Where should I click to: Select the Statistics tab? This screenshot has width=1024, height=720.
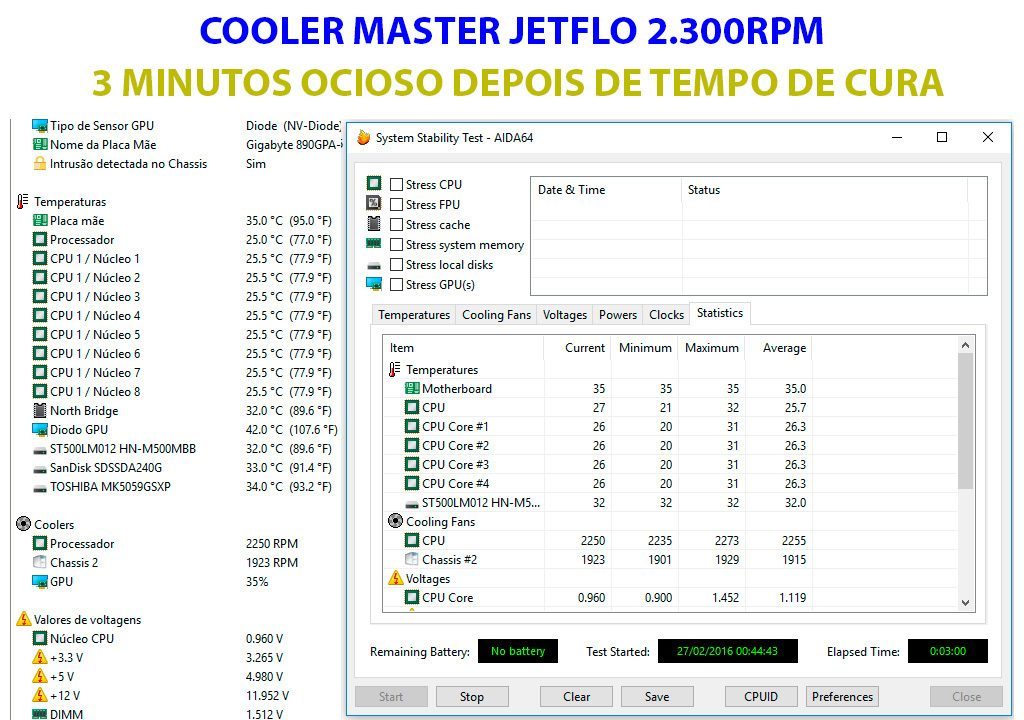point(720,313)
